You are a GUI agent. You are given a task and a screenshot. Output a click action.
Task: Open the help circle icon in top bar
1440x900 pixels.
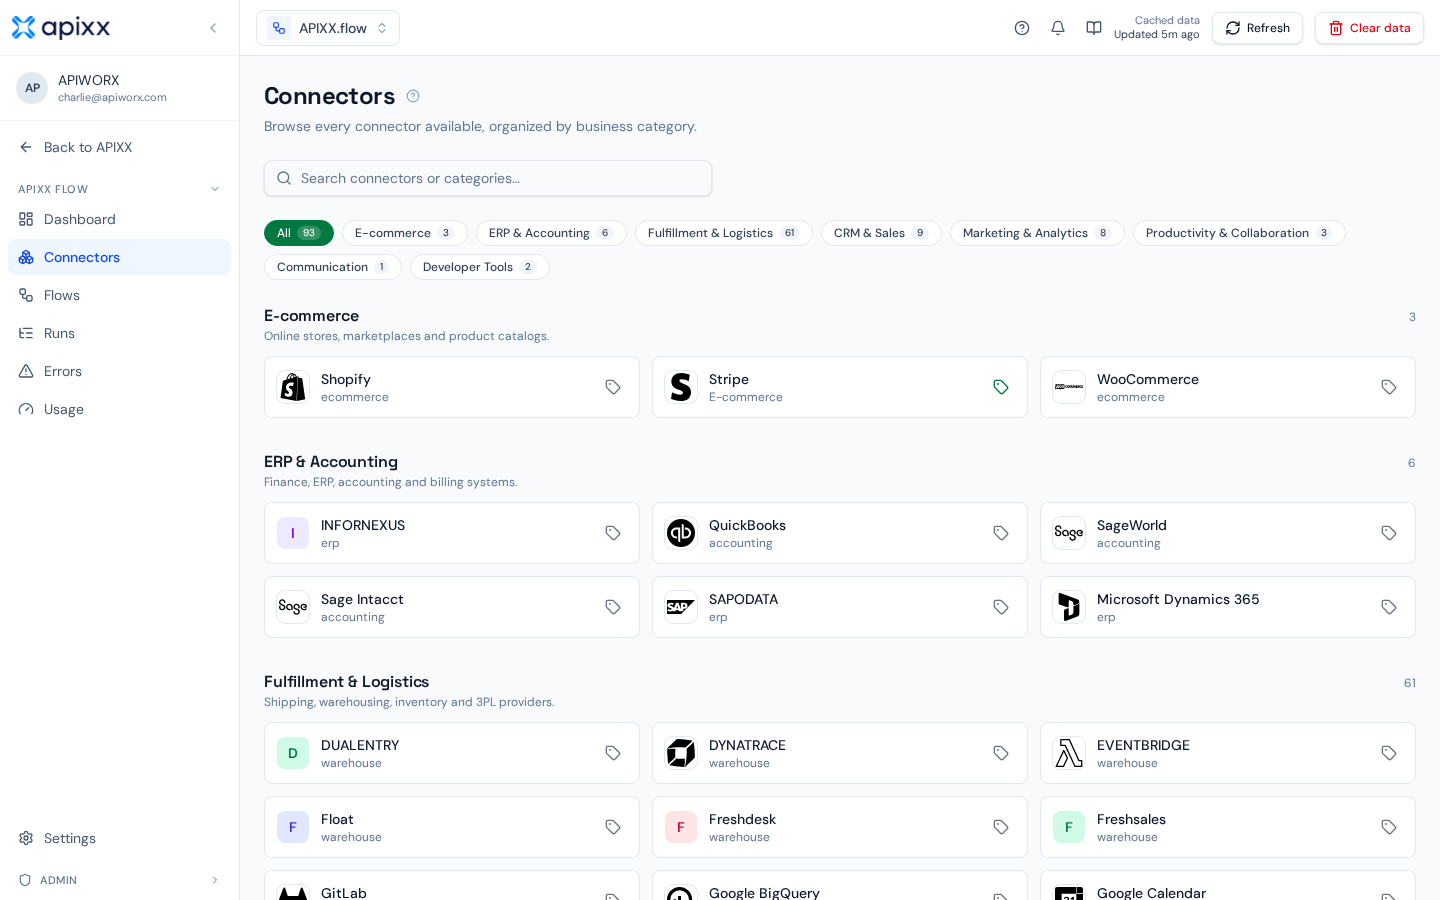click(x=1022, y=28)
